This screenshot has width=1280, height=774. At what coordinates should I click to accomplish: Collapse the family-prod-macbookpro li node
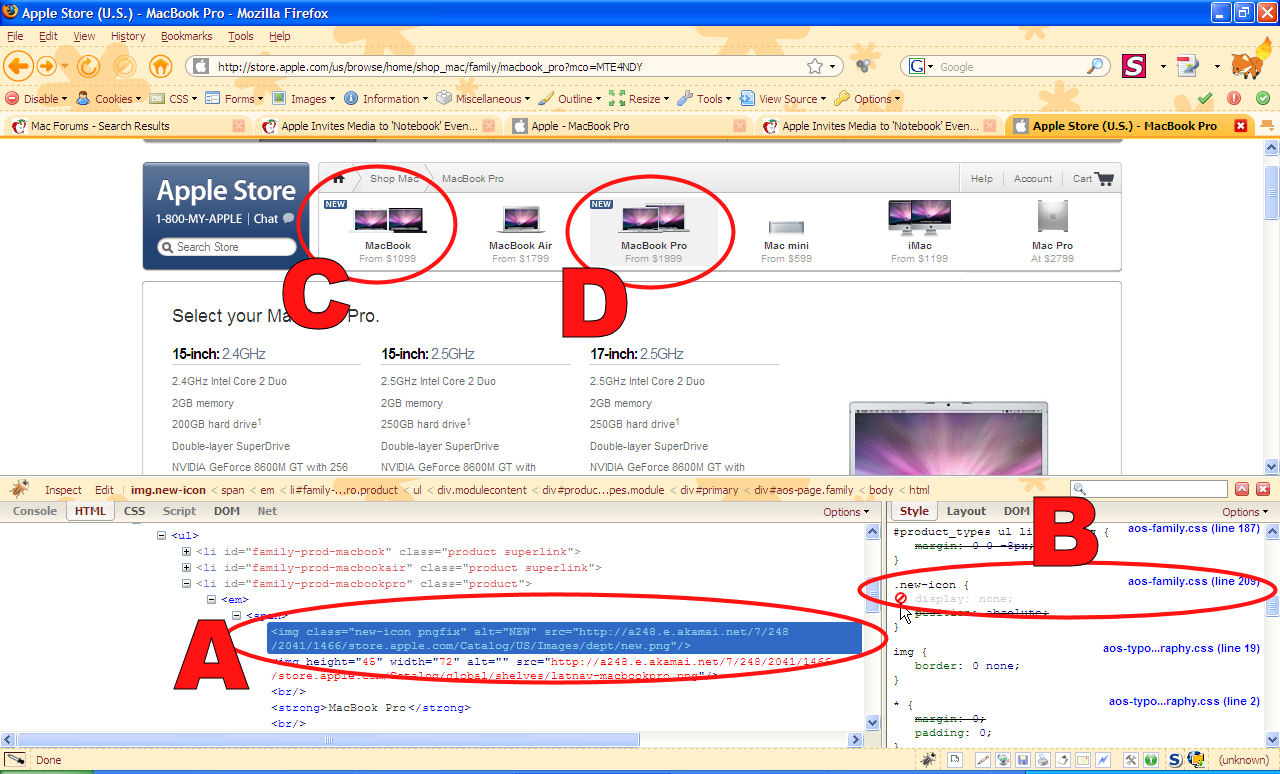[x=187, y=584]
